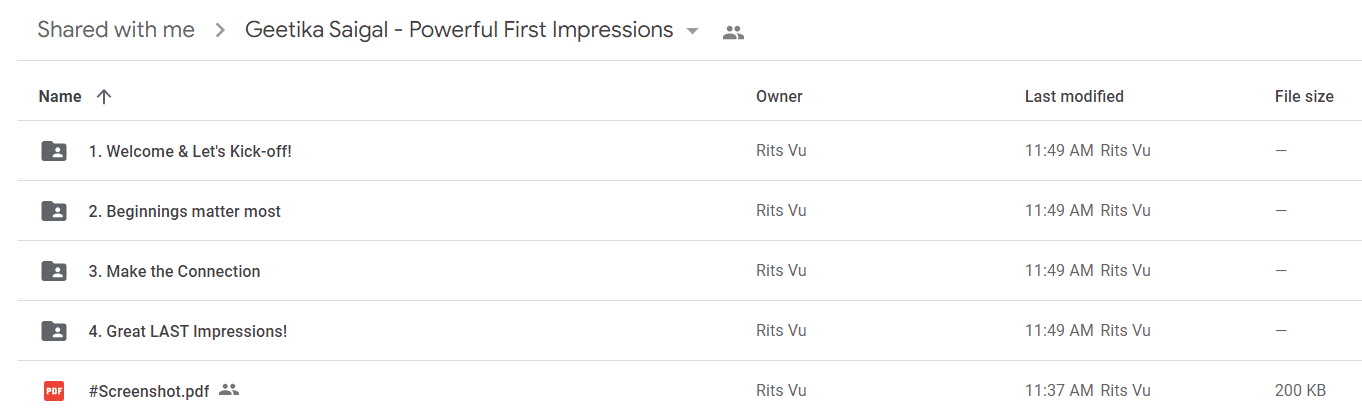Click shared folder icon for Beginnings matter most

coord(54,211)
